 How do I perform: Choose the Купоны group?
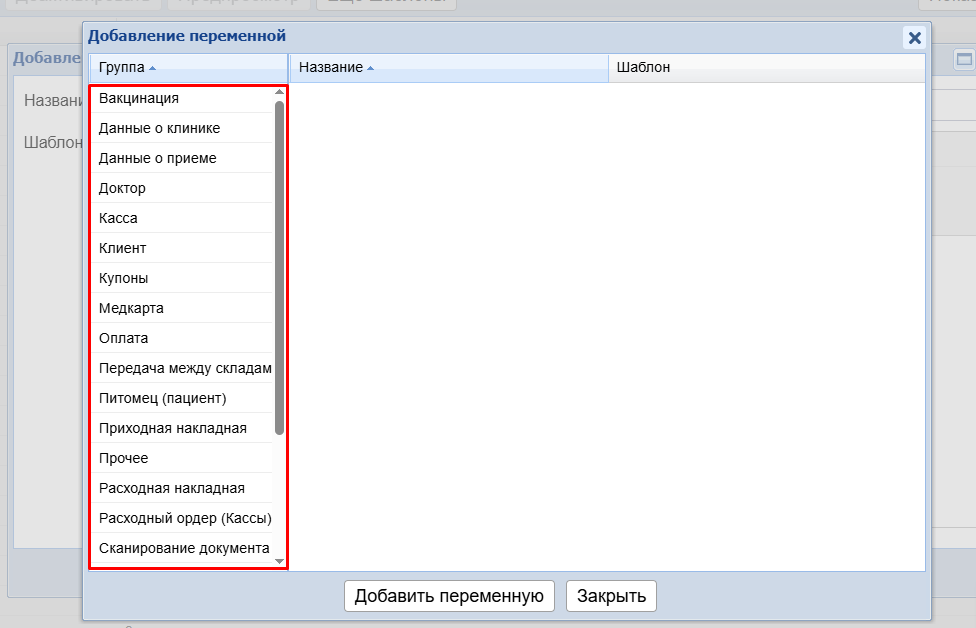(x=123, y=278)
